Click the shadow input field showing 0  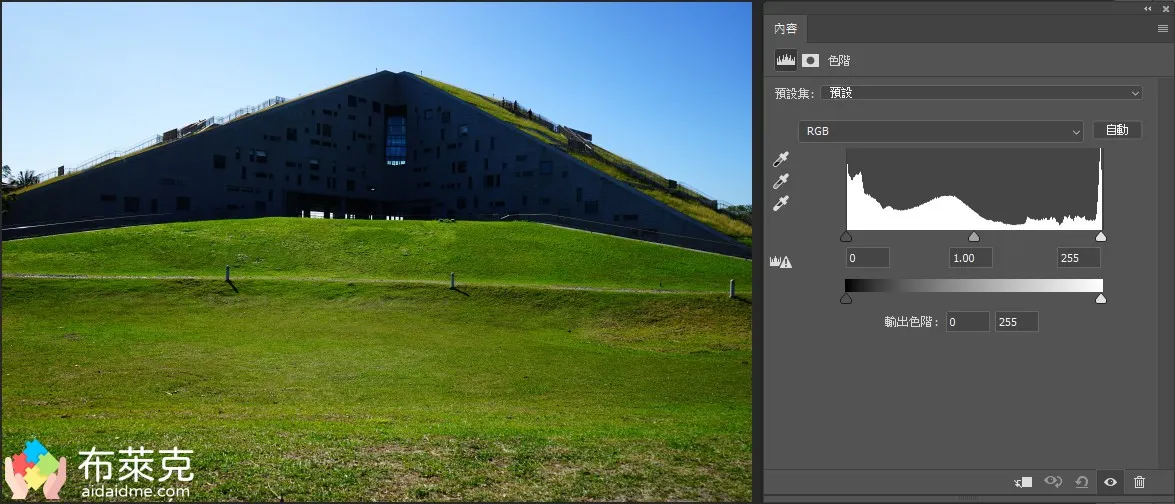pos(867,258)
